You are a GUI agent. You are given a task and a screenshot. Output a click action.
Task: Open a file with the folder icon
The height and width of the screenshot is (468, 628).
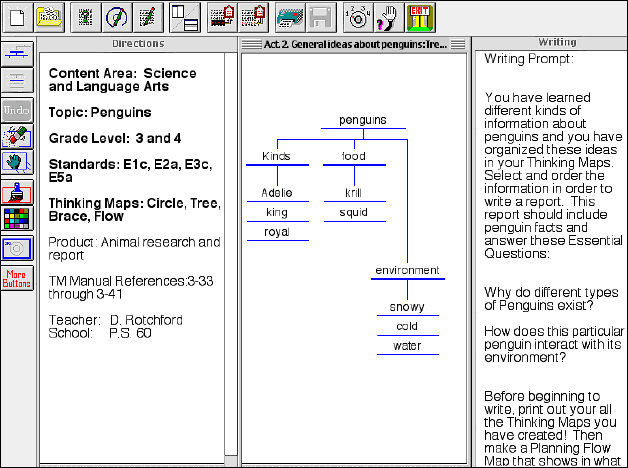pyautogui.click(x=48, y=16)
